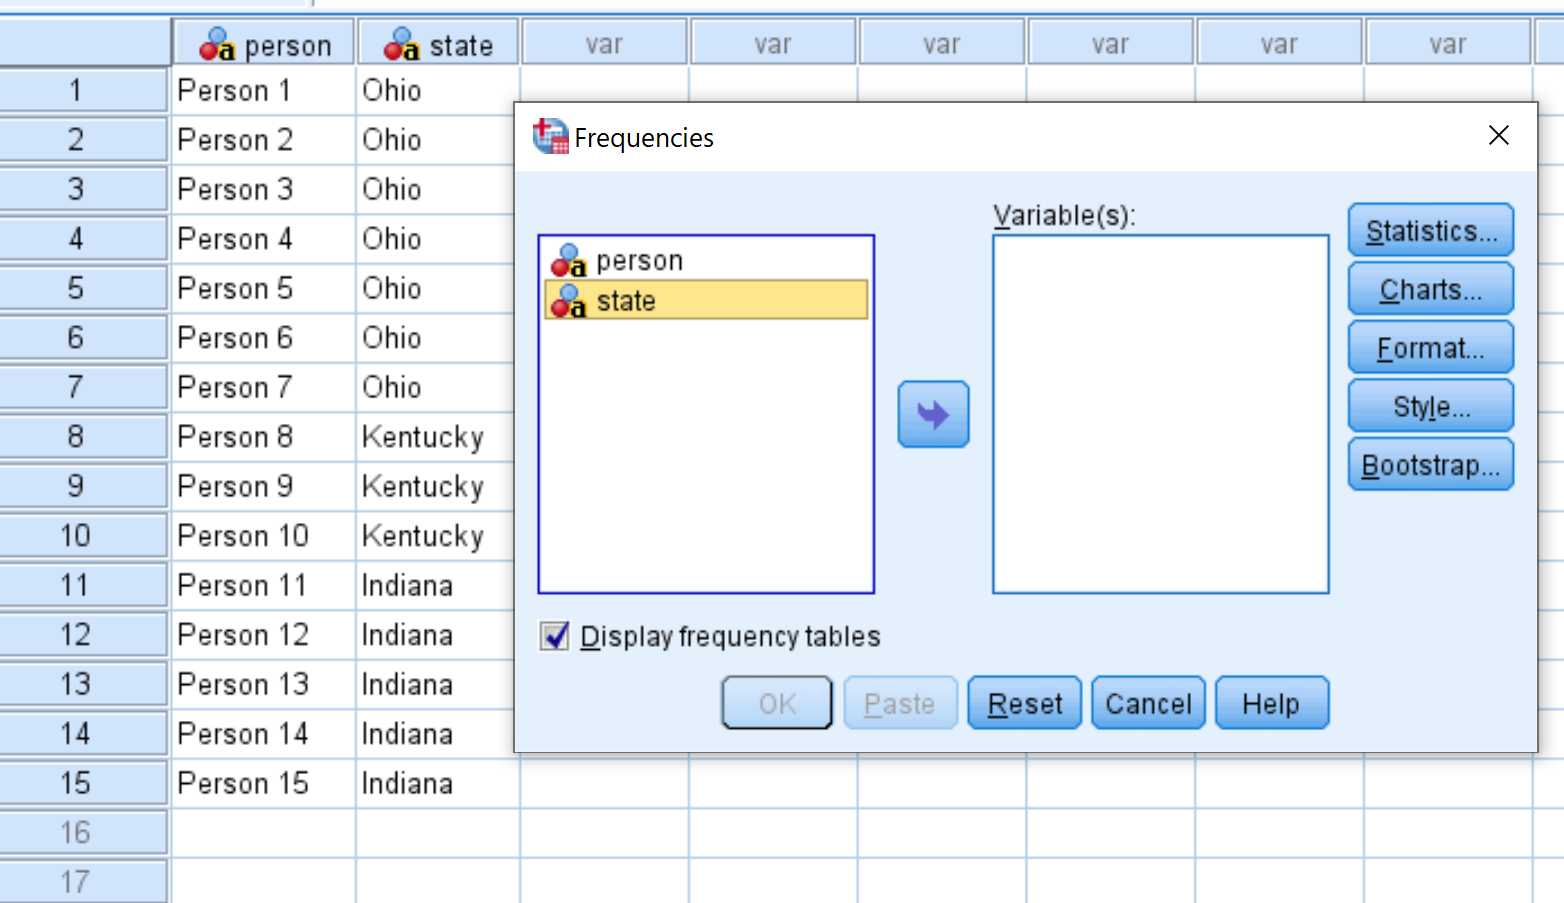Image resolution: width=1564 pixels, height=903 pixels.
Task: Select person in the variable list
Action: (x=706, y=260)
